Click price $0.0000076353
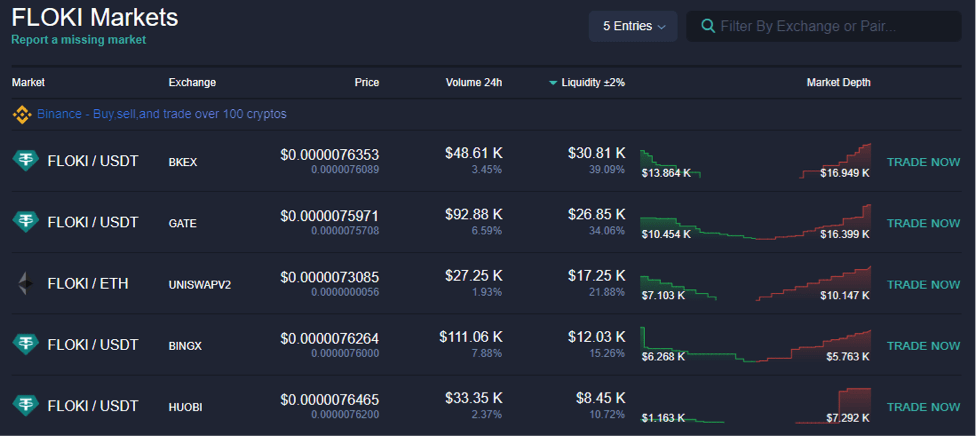976x436 pixels. point(329,154)
